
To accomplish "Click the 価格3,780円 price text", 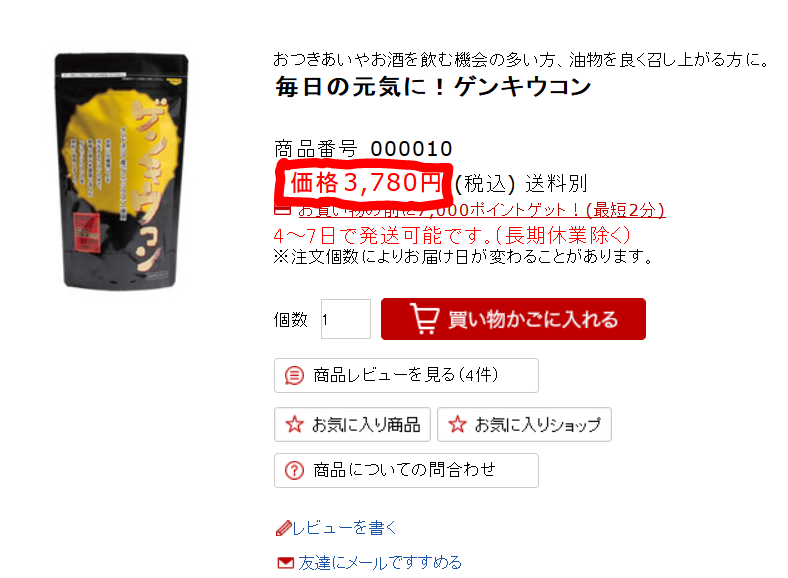I will 365,182.
